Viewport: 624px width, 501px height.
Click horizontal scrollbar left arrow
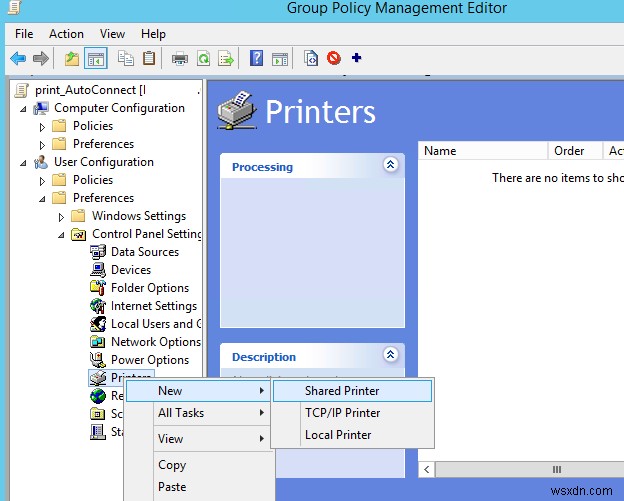[x=427, y=470]
